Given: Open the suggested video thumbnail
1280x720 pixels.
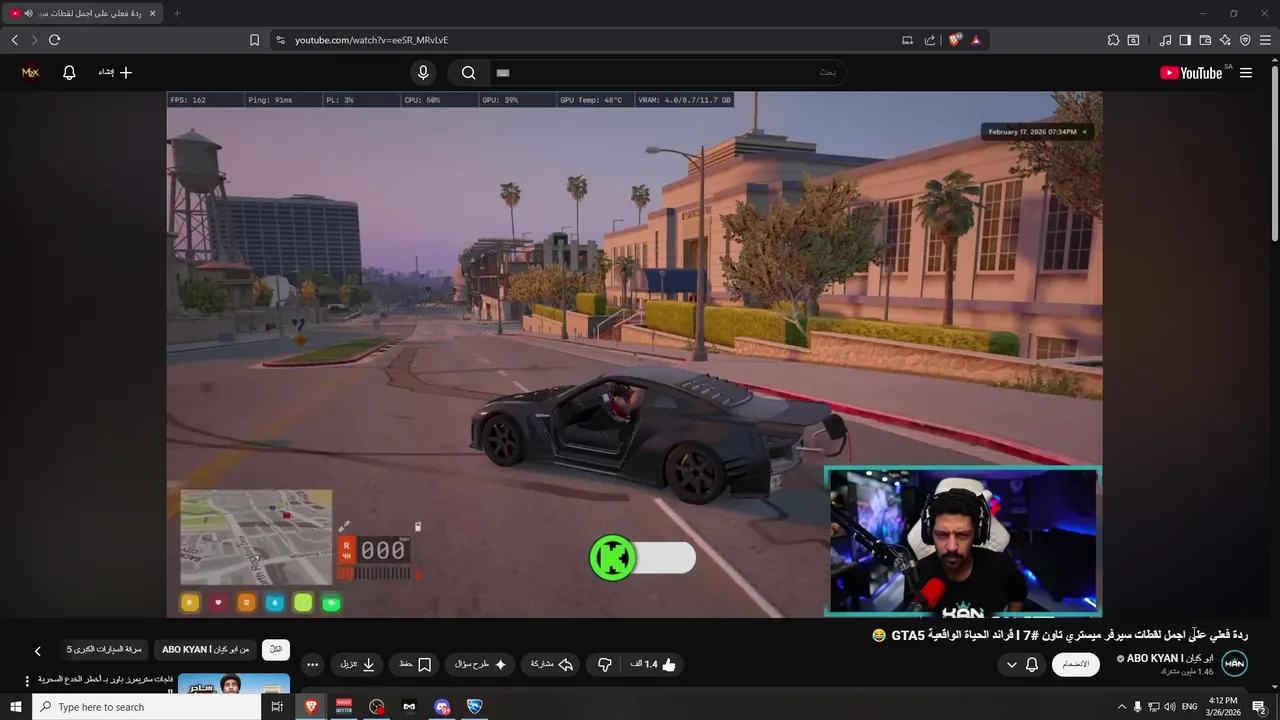Looking at the screenshot, I should point(234,684).
